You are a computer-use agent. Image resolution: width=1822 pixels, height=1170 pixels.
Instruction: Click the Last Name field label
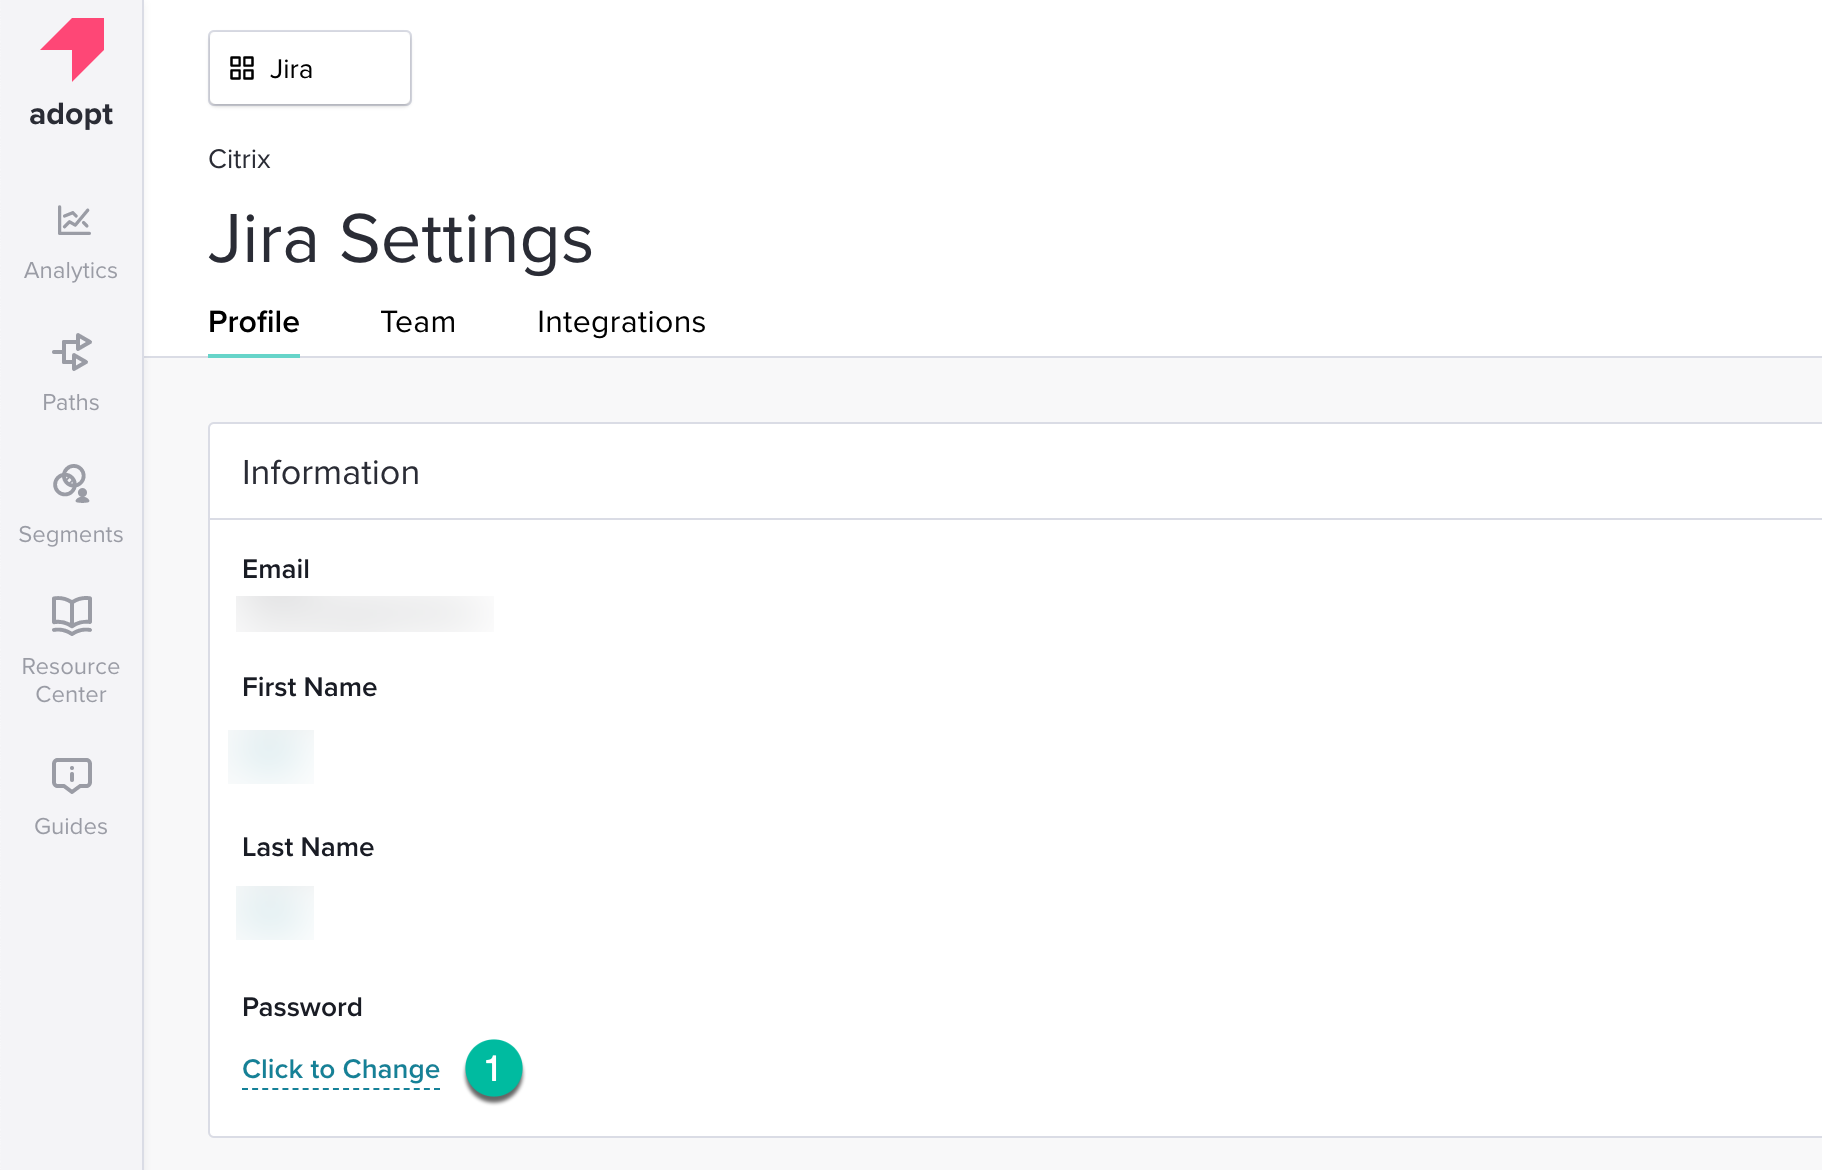[x=308, y=847]
